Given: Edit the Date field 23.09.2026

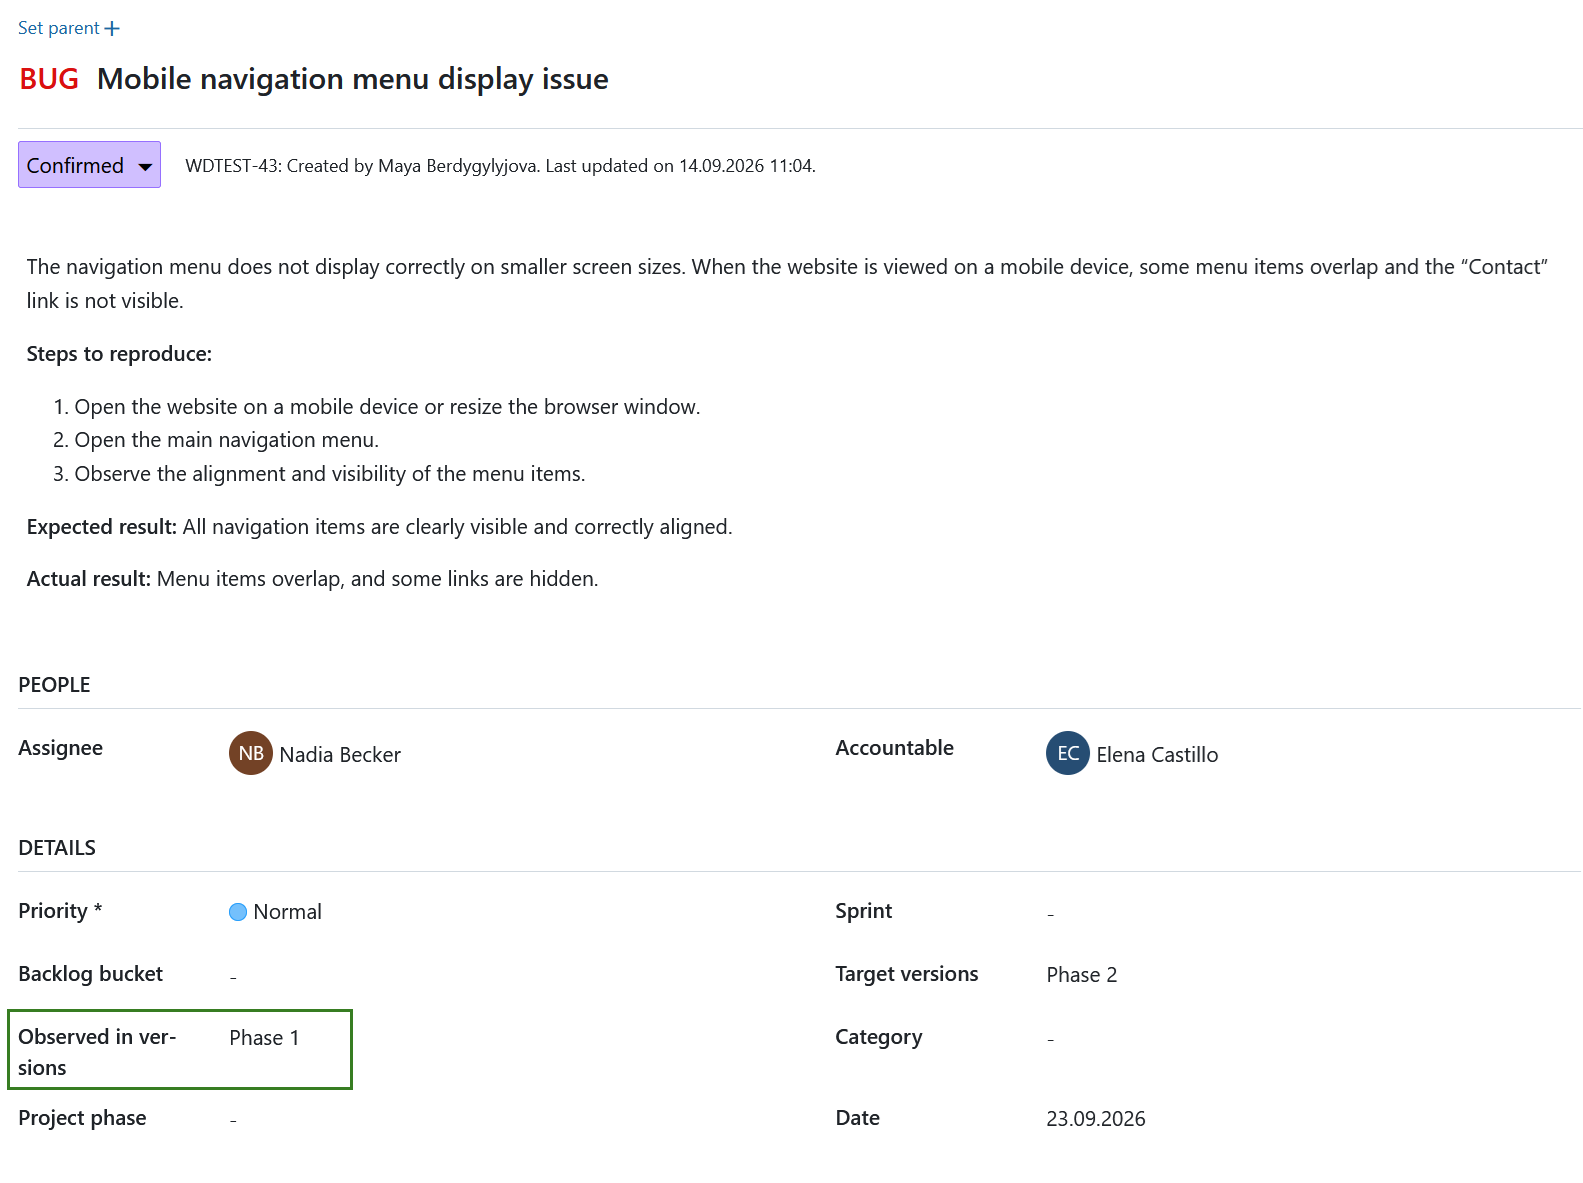Looking at the screenshot, I should (x=1096, y=1119).
